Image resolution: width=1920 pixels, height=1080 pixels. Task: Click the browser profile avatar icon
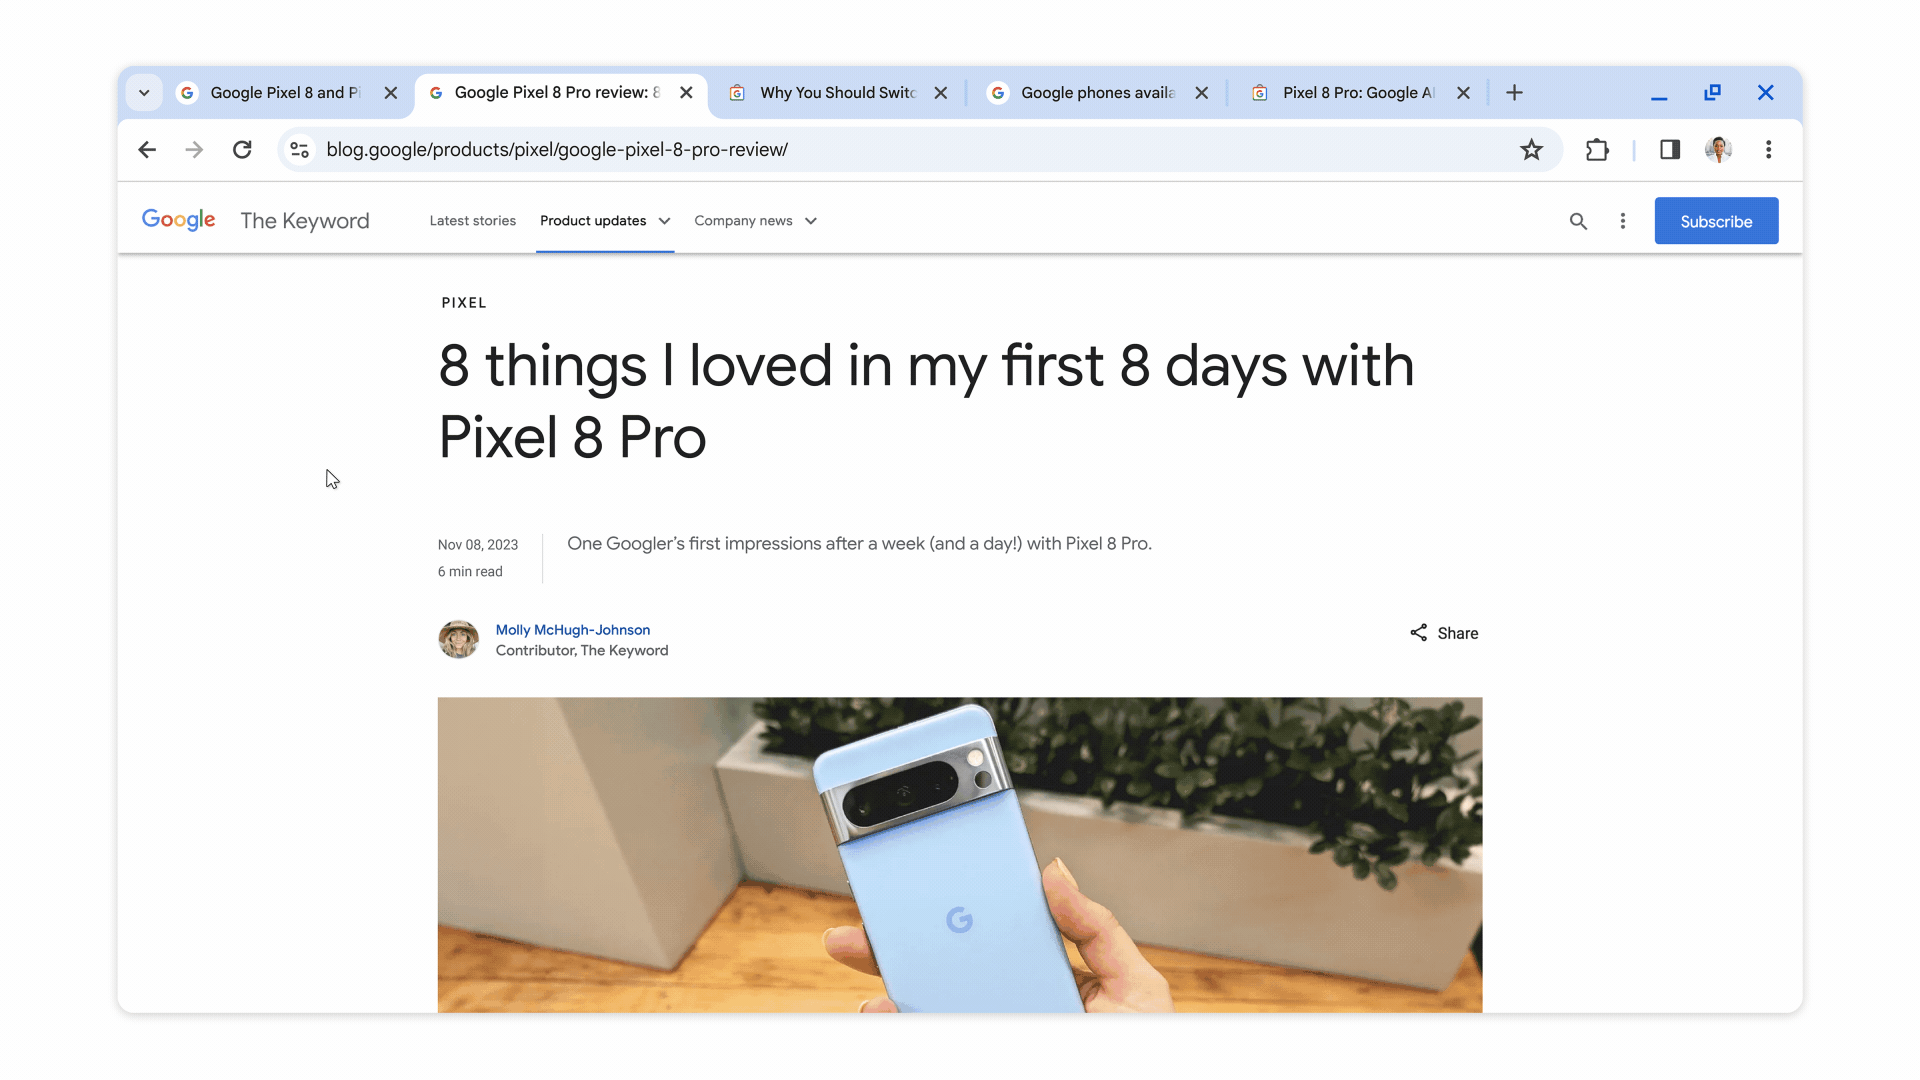1718,149
